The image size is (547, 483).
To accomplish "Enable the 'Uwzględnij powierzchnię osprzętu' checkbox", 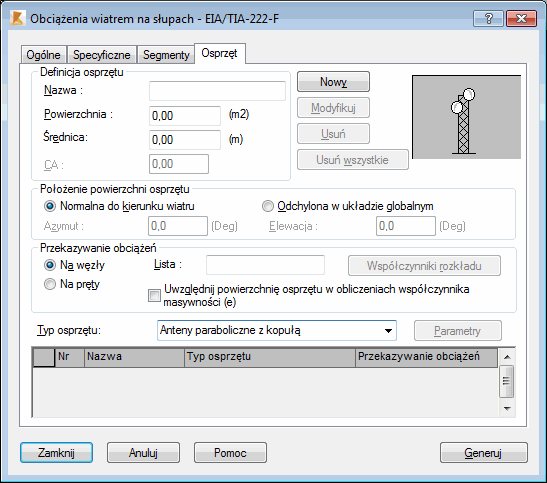I will (x=154, y=296).
